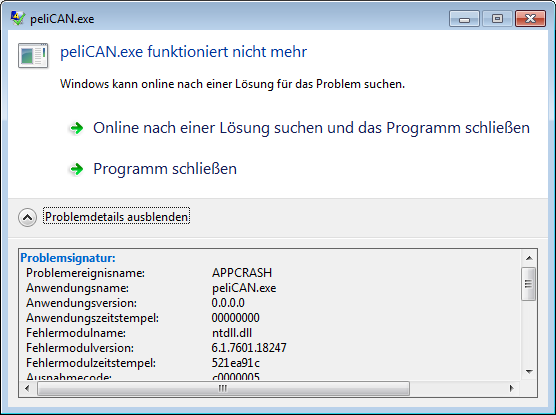The height and width of the screenshot is (415, 556).
Task: Click the ntdll.dll value
Action: point(232,333)
